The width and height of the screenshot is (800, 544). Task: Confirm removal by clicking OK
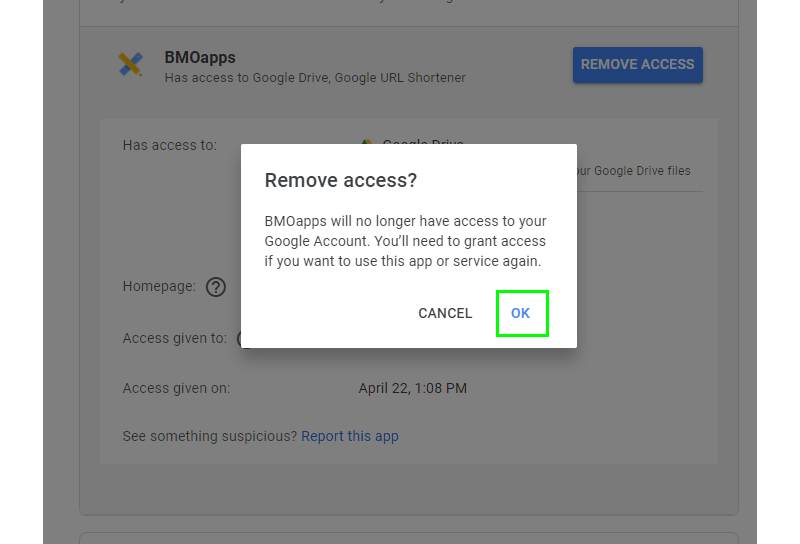coord(521,313)
